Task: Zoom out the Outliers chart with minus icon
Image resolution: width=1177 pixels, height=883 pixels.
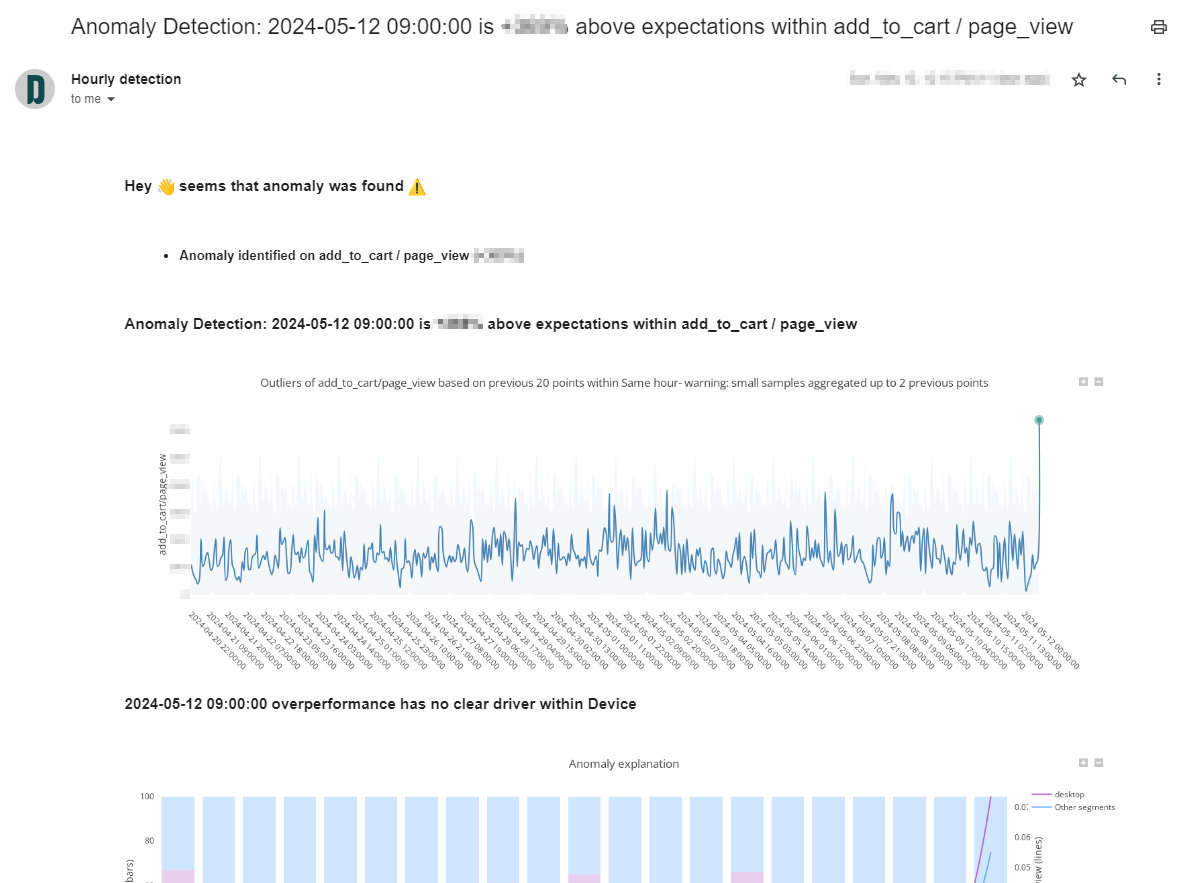Action: pos(1099,382)
